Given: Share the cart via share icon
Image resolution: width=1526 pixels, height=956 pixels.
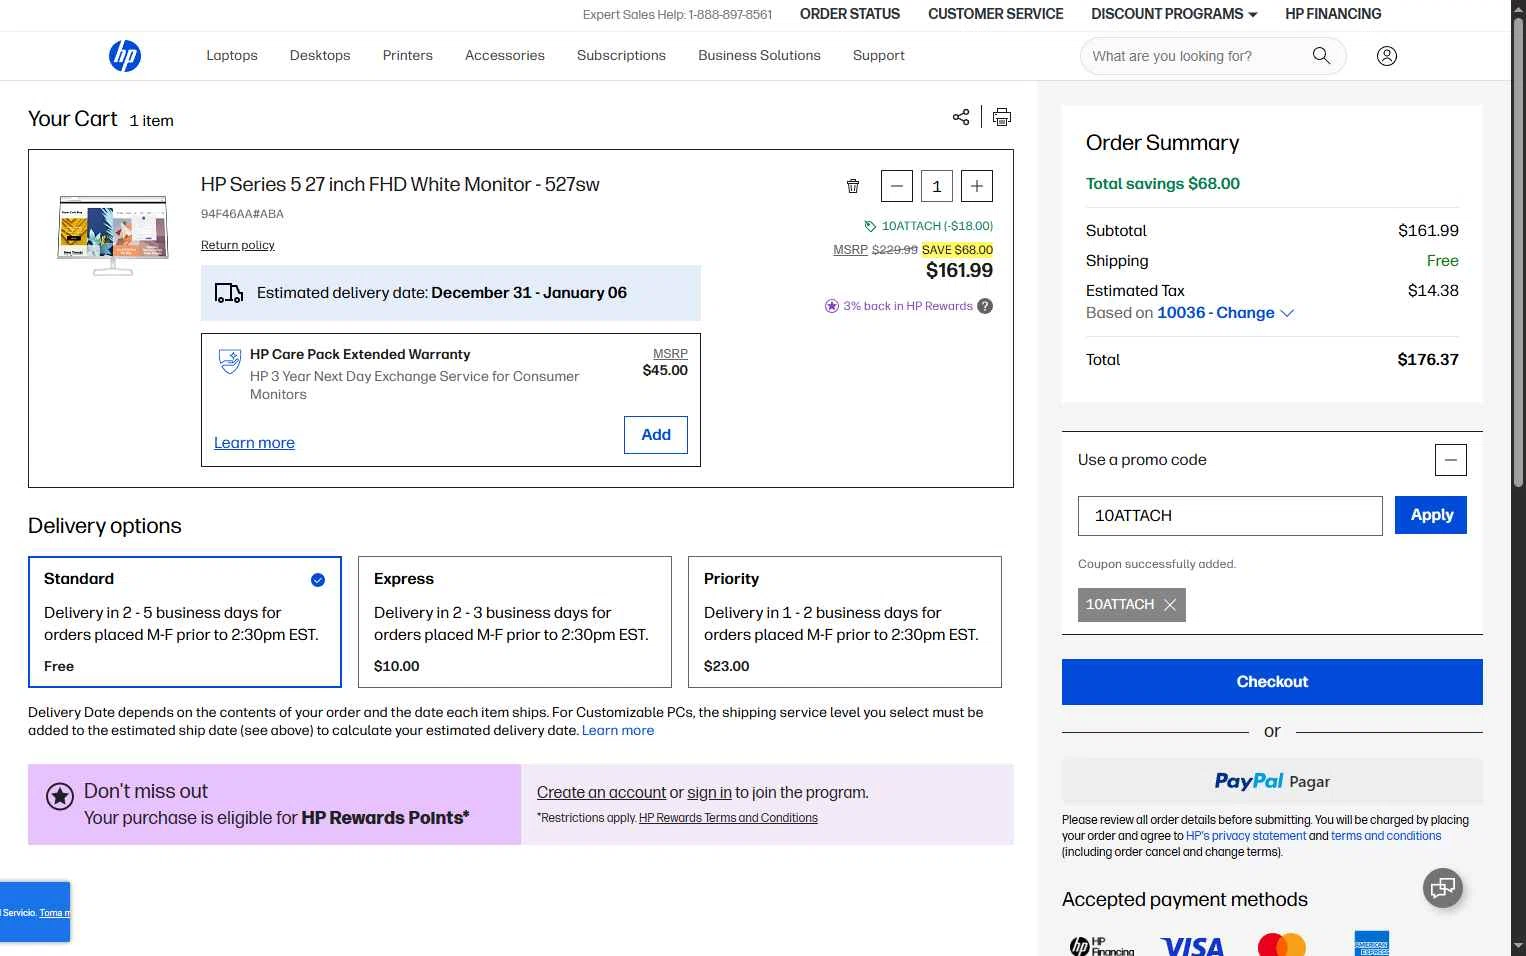Looking at the screenshot, I should click(x=961, y=117).
